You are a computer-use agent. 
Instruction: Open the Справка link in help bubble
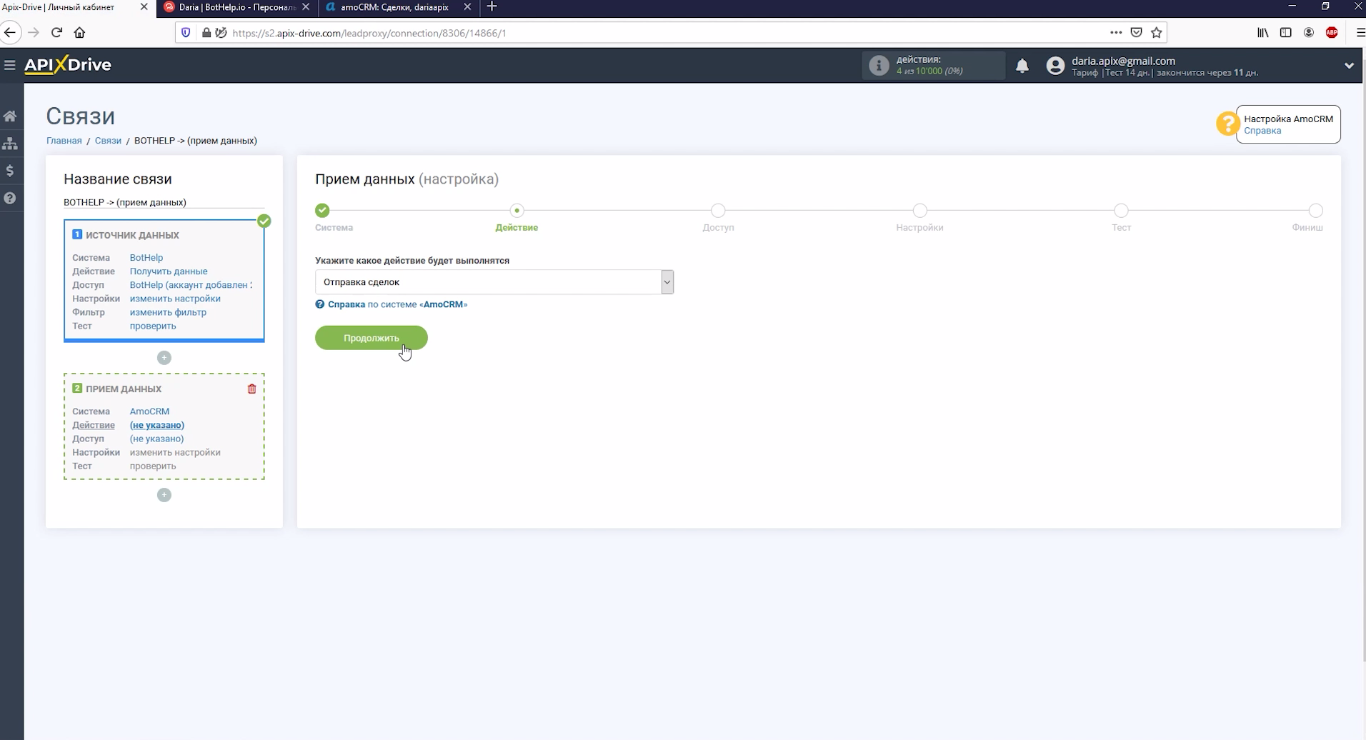coord(1262,131)
